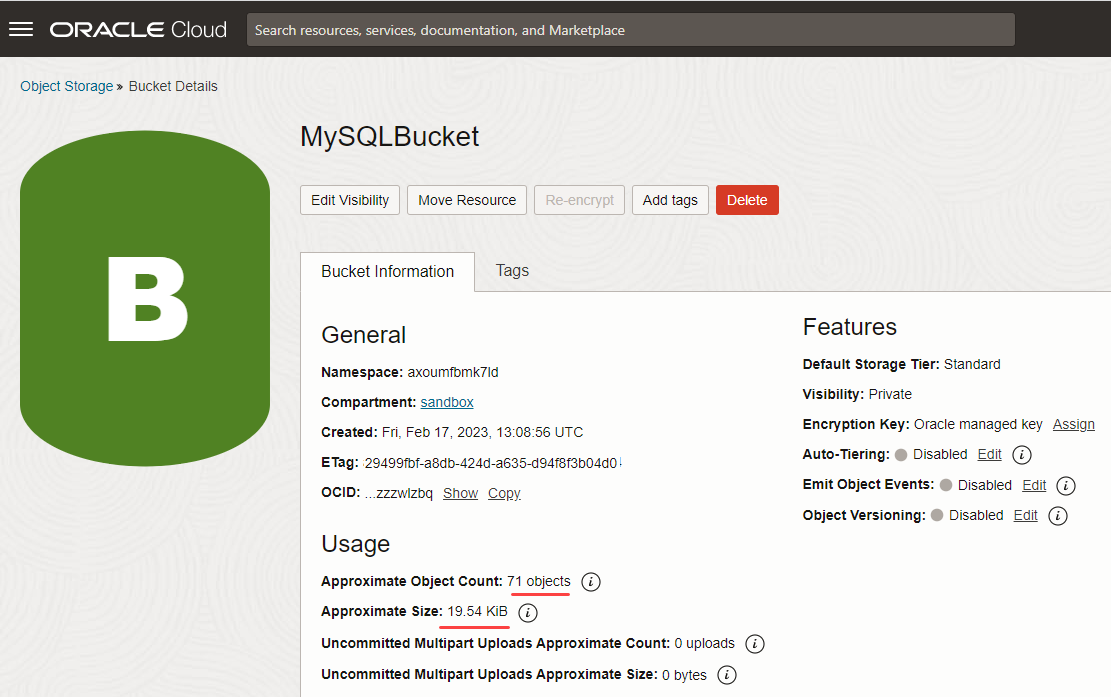Click info icon next to Object Versioning
Viewport: 1111px width, 697px height.
1058,516
